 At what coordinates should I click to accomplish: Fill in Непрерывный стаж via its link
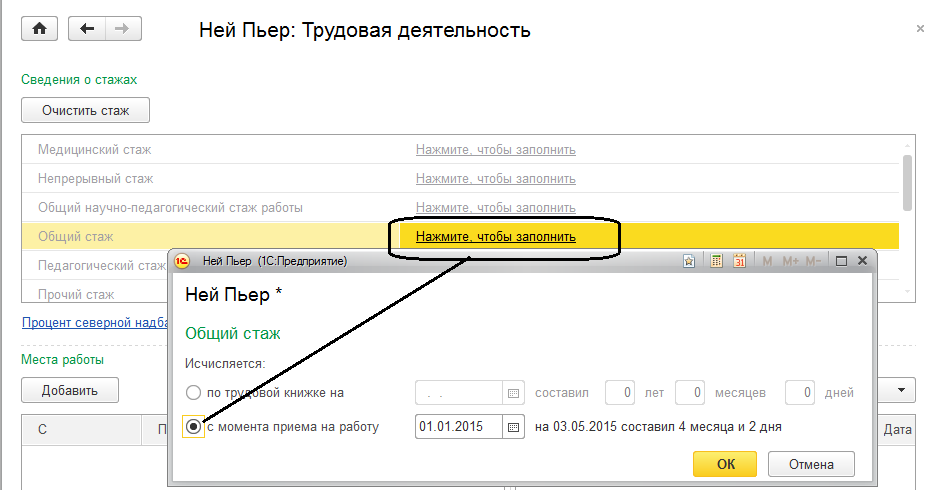(495, 178)
